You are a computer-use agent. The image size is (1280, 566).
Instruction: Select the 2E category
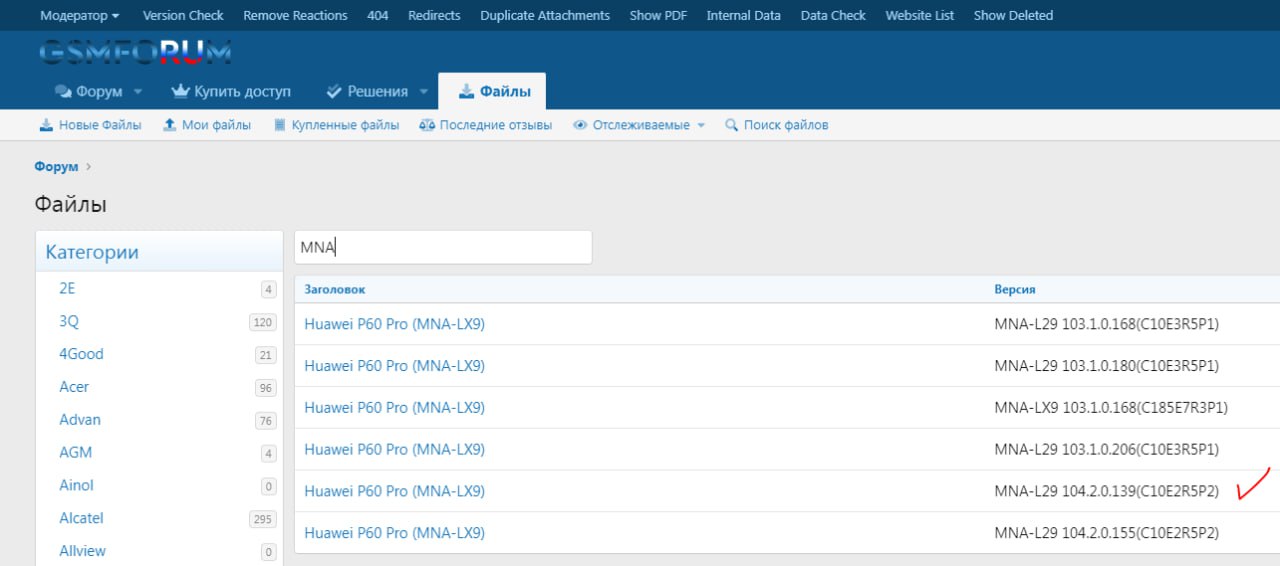pos(67,288)
